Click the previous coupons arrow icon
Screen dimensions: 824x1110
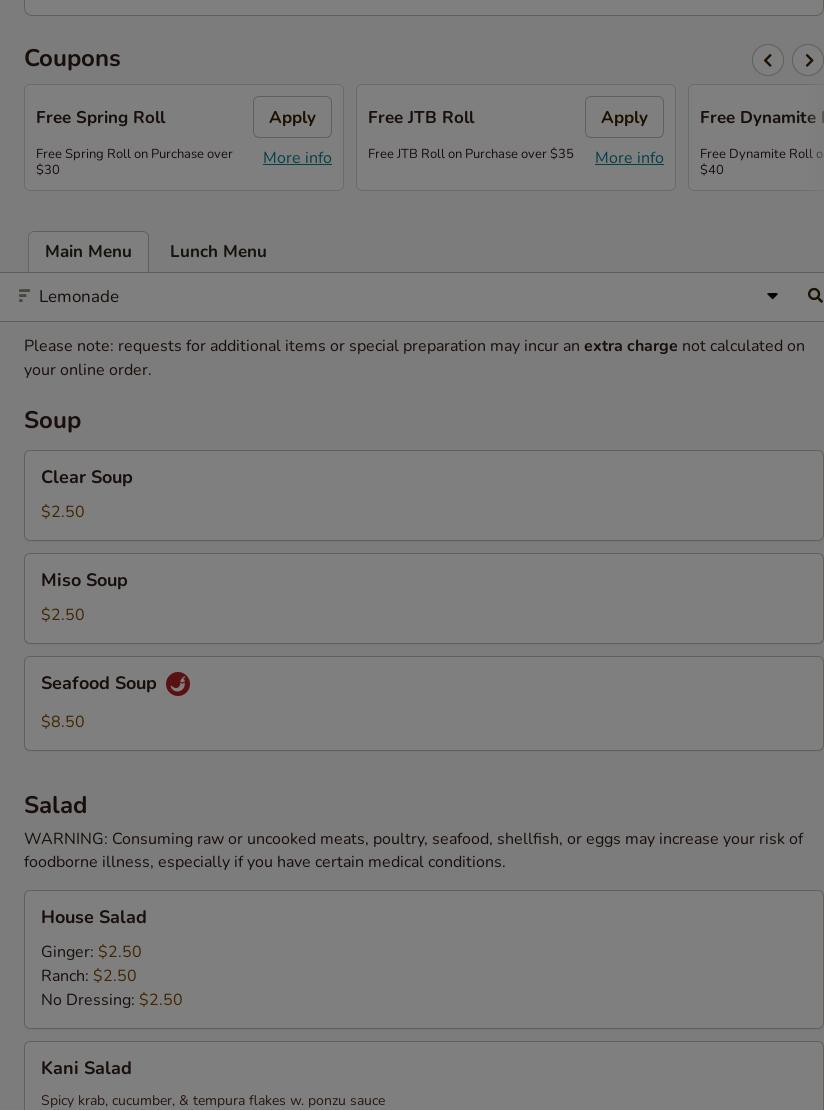(767, 60)
